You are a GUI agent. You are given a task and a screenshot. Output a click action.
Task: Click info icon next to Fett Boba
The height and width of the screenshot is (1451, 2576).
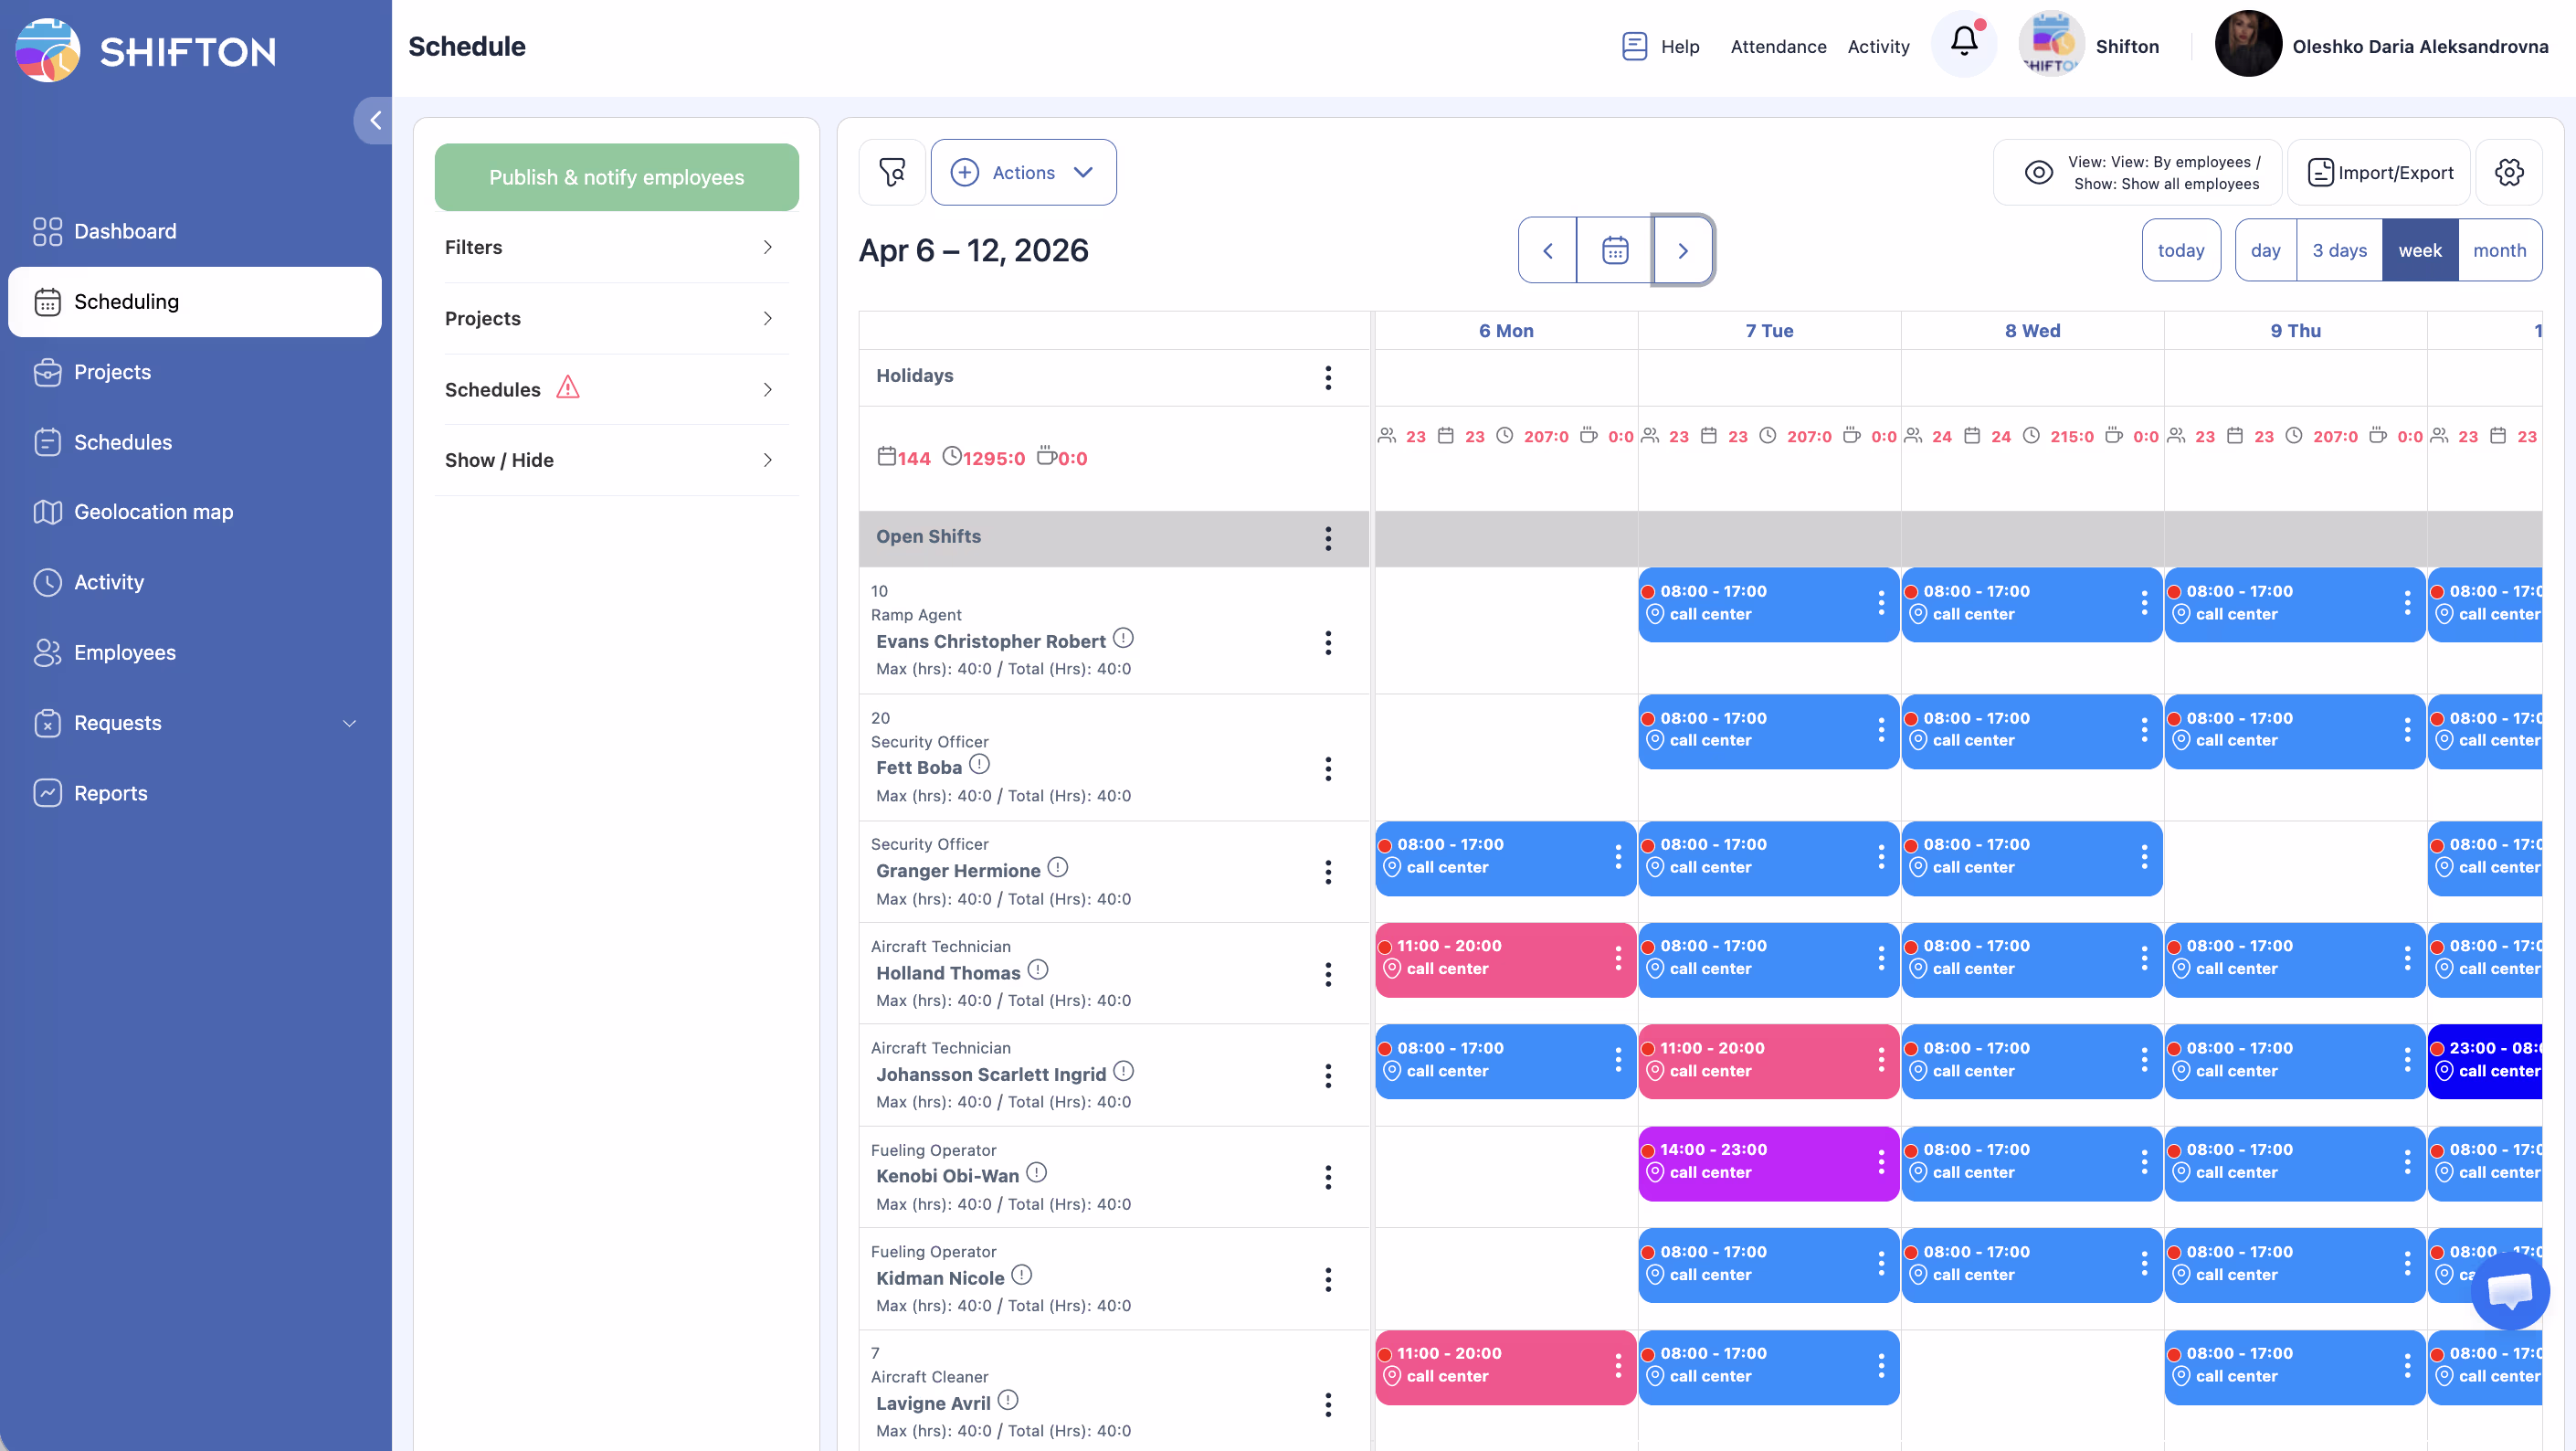(980, 765)
